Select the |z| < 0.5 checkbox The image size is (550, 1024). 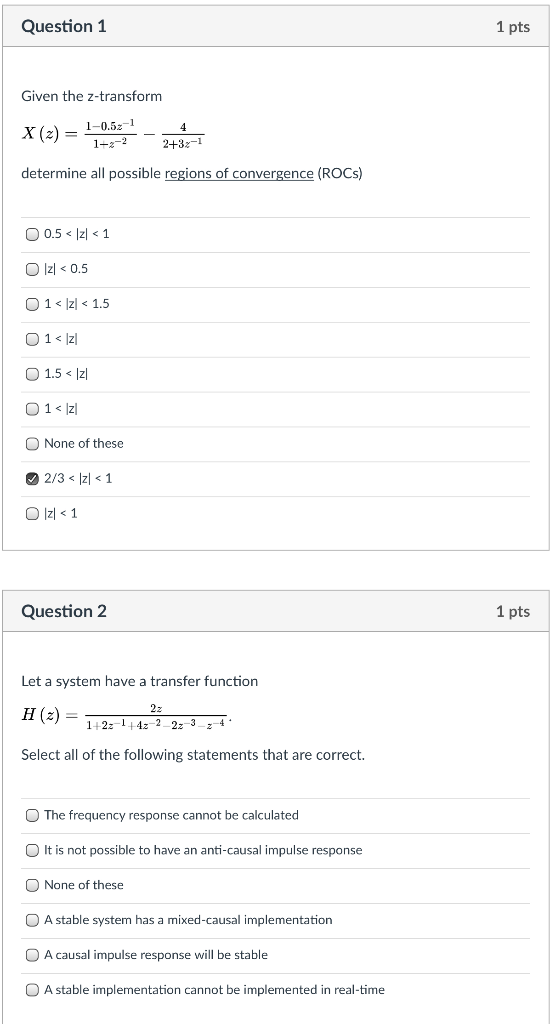click(x=32, y=269)
